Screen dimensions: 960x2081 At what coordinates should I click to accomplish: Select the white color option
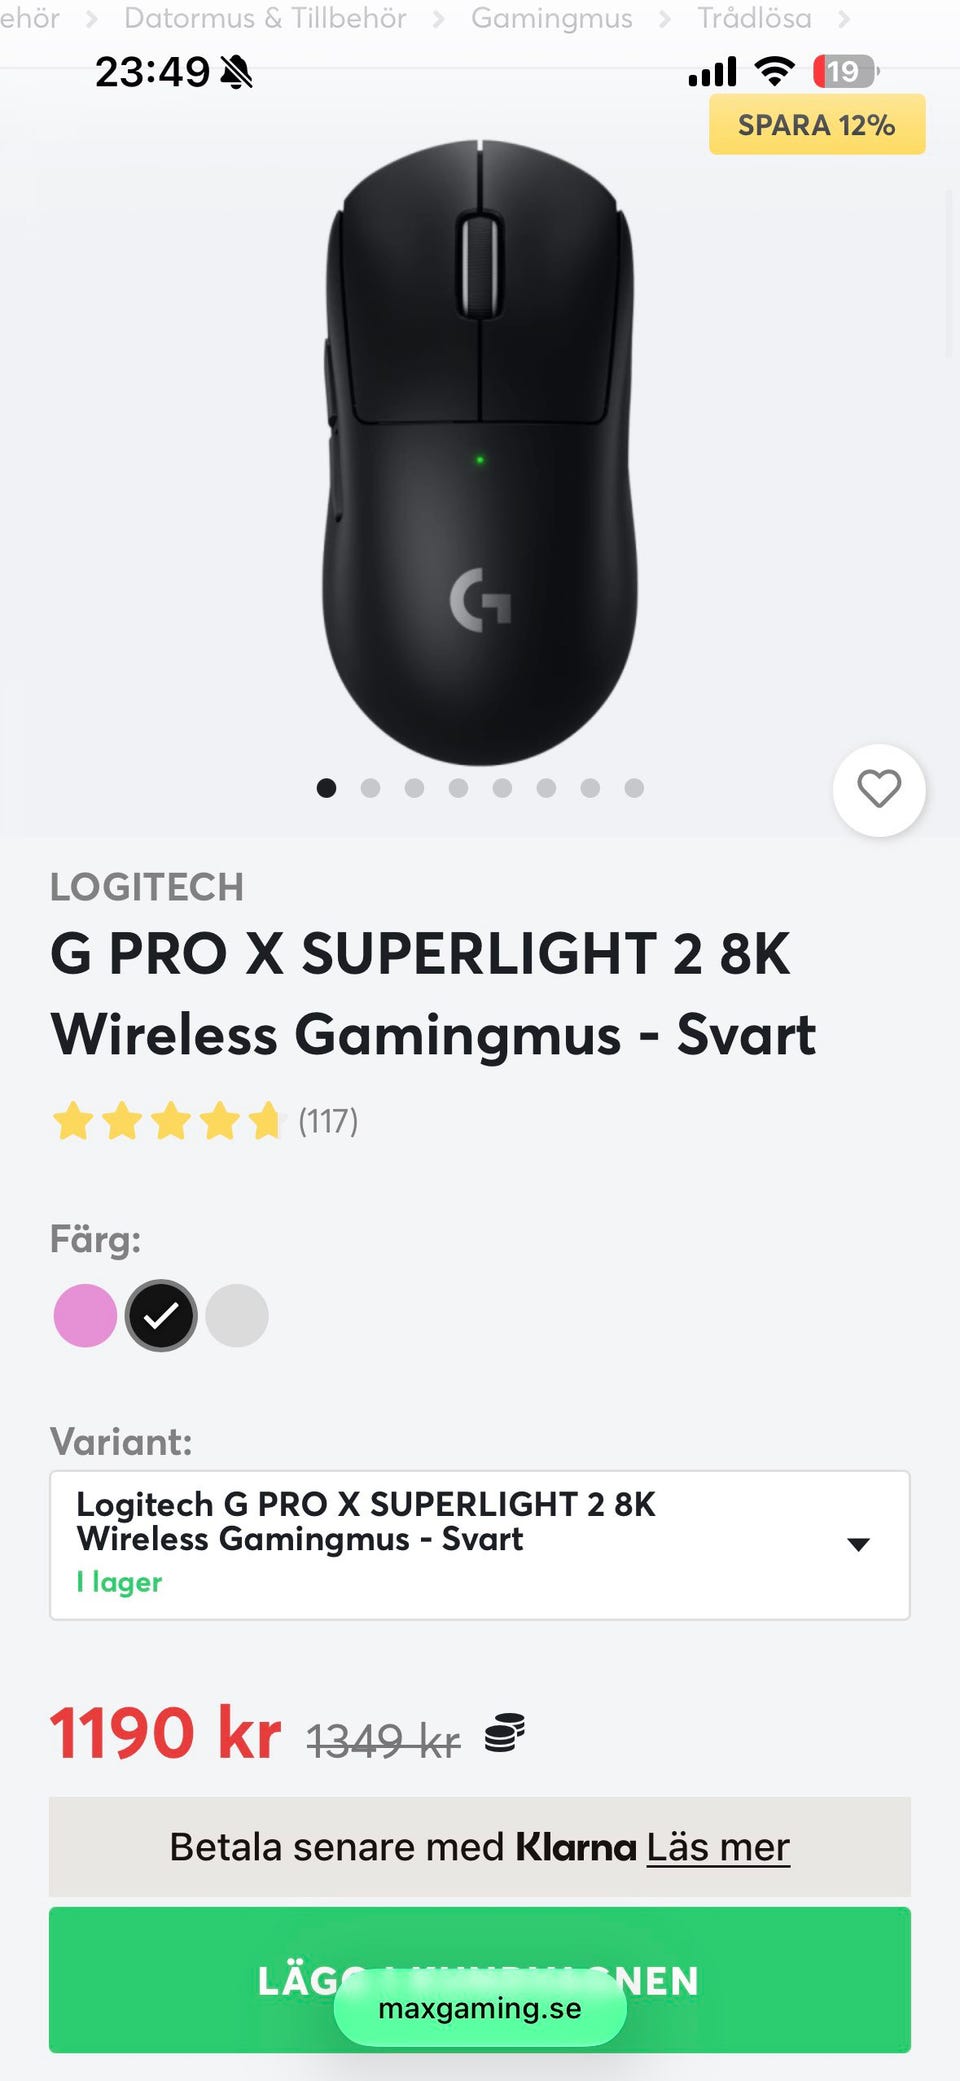point(237,1315)
